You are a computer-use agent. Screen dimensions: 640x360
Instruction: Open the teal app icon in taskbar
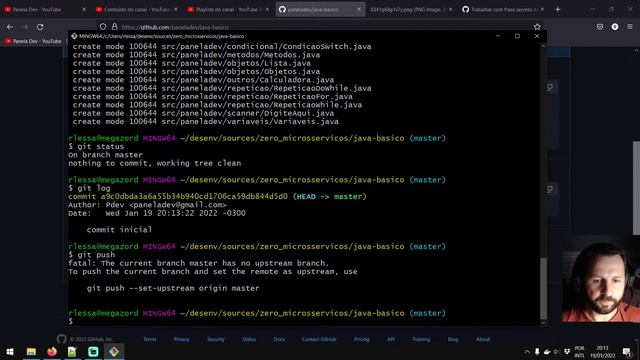(93, 351)
